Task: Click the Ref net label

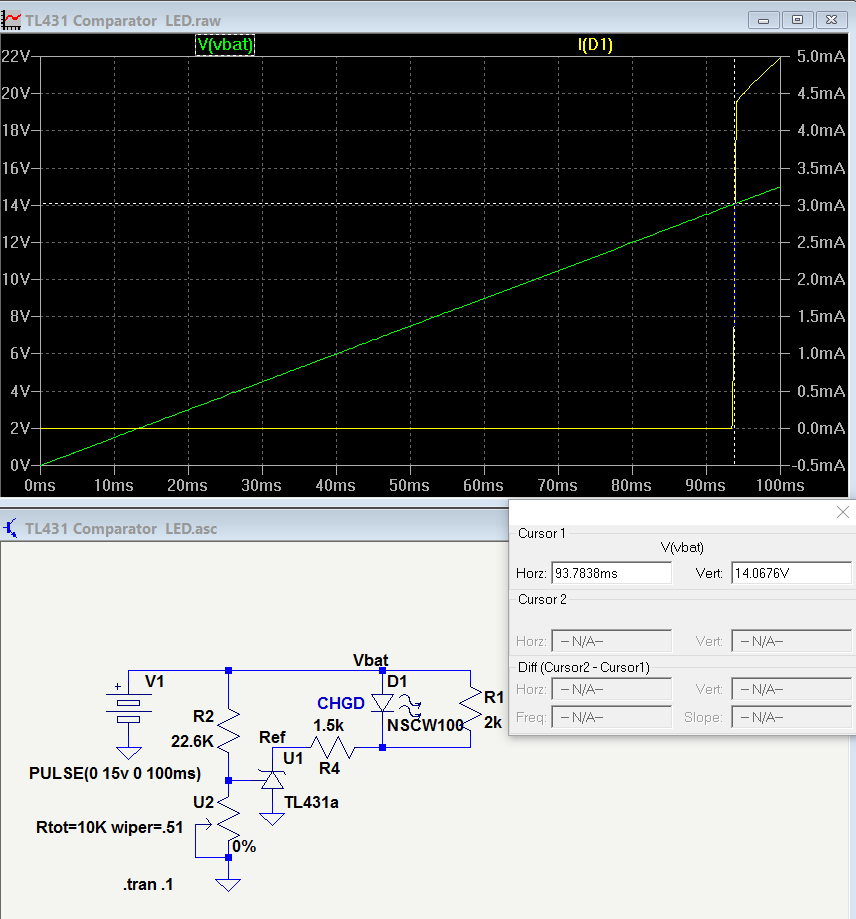Action: pos(272,737)
